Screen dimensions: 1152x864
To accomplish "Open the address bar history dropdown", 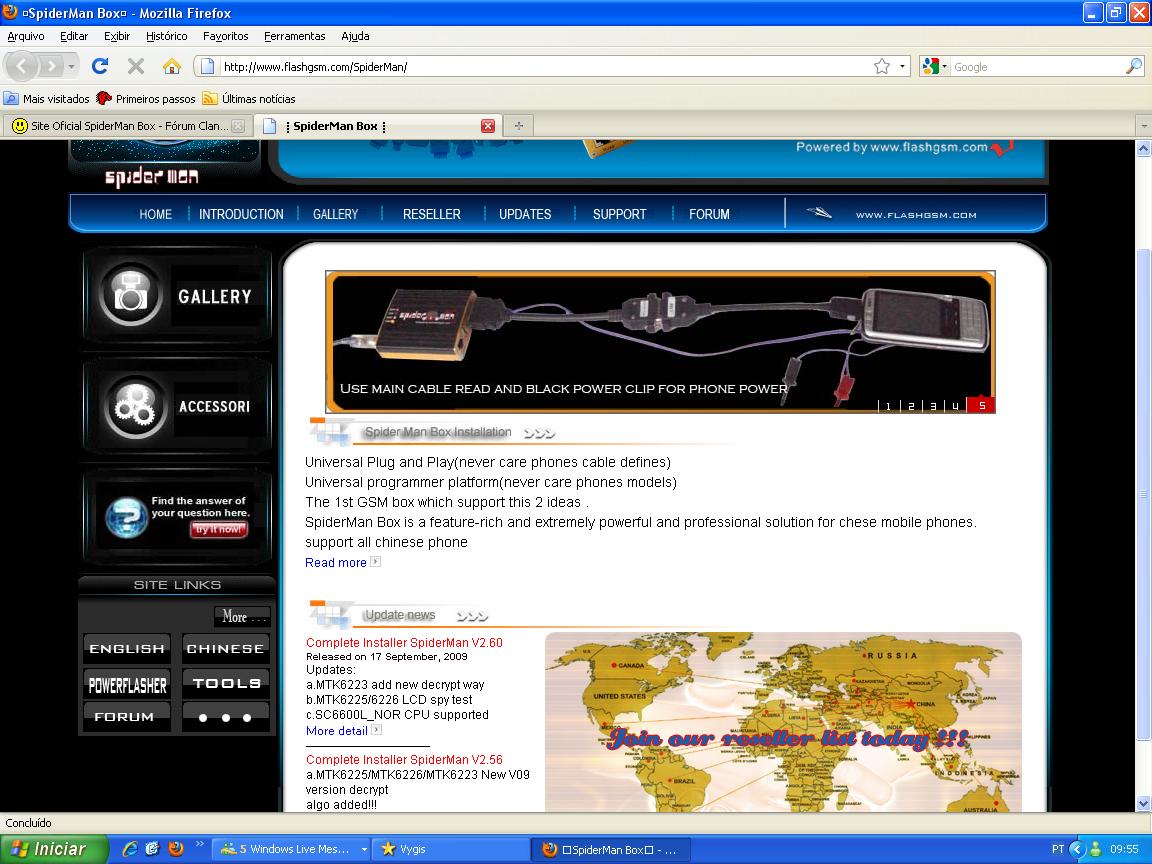I will pos(903,67).
